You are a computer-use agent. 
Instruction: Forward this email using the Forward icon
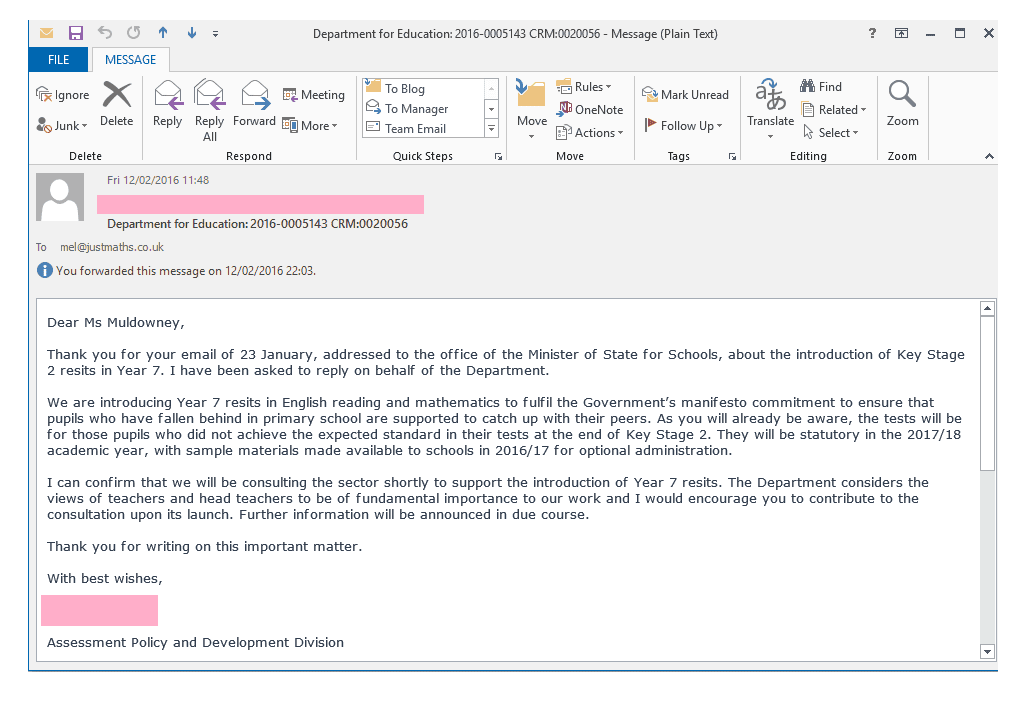coord(255,95)
